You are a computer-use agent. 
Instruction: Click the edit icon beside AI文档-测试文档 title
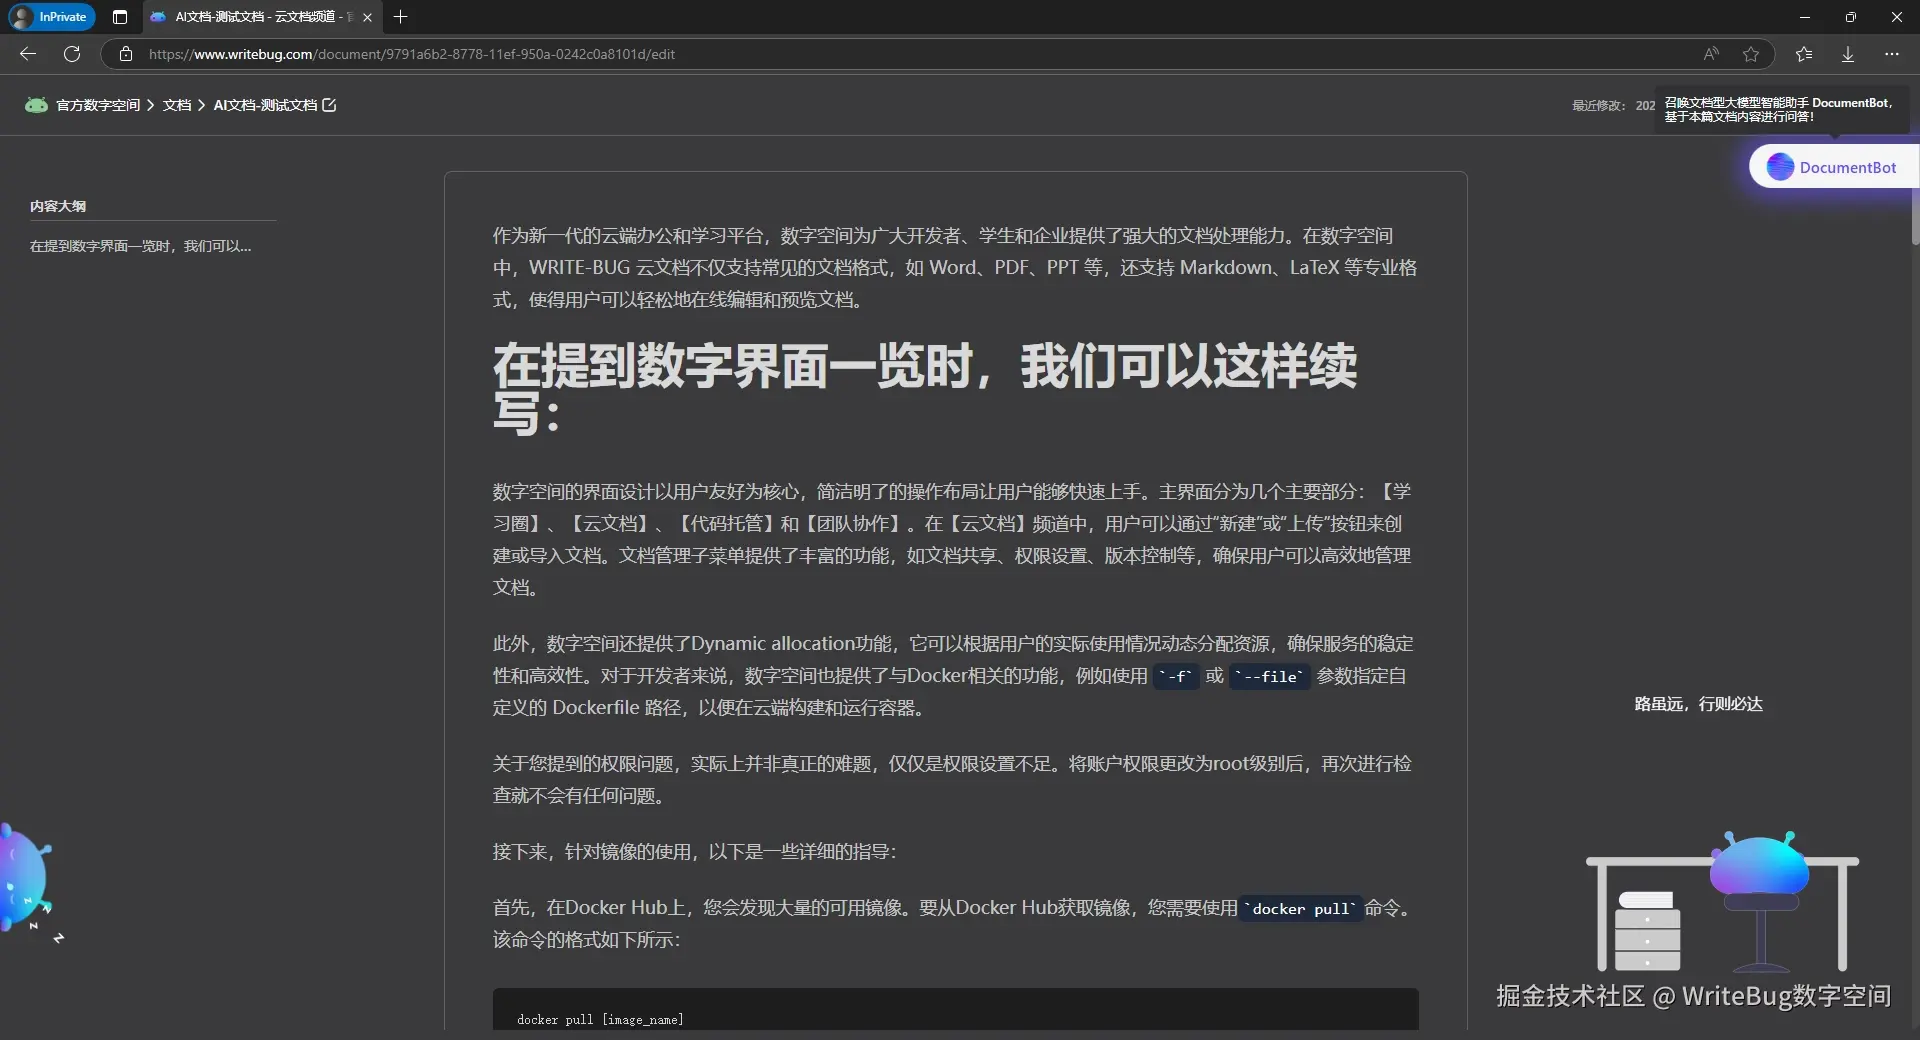tap(330, 105)
